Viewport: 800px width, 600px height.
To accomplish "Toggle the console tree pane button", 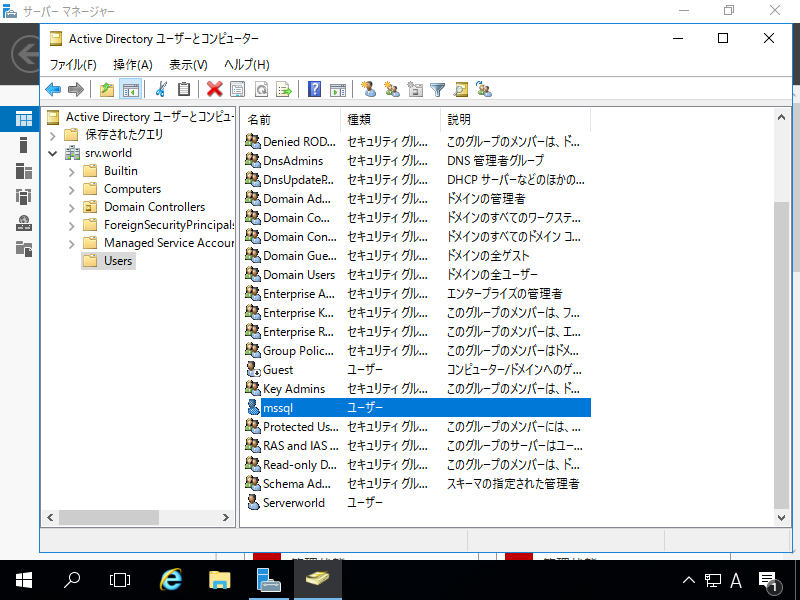I will pyautogui.click(x=131, y=90).
